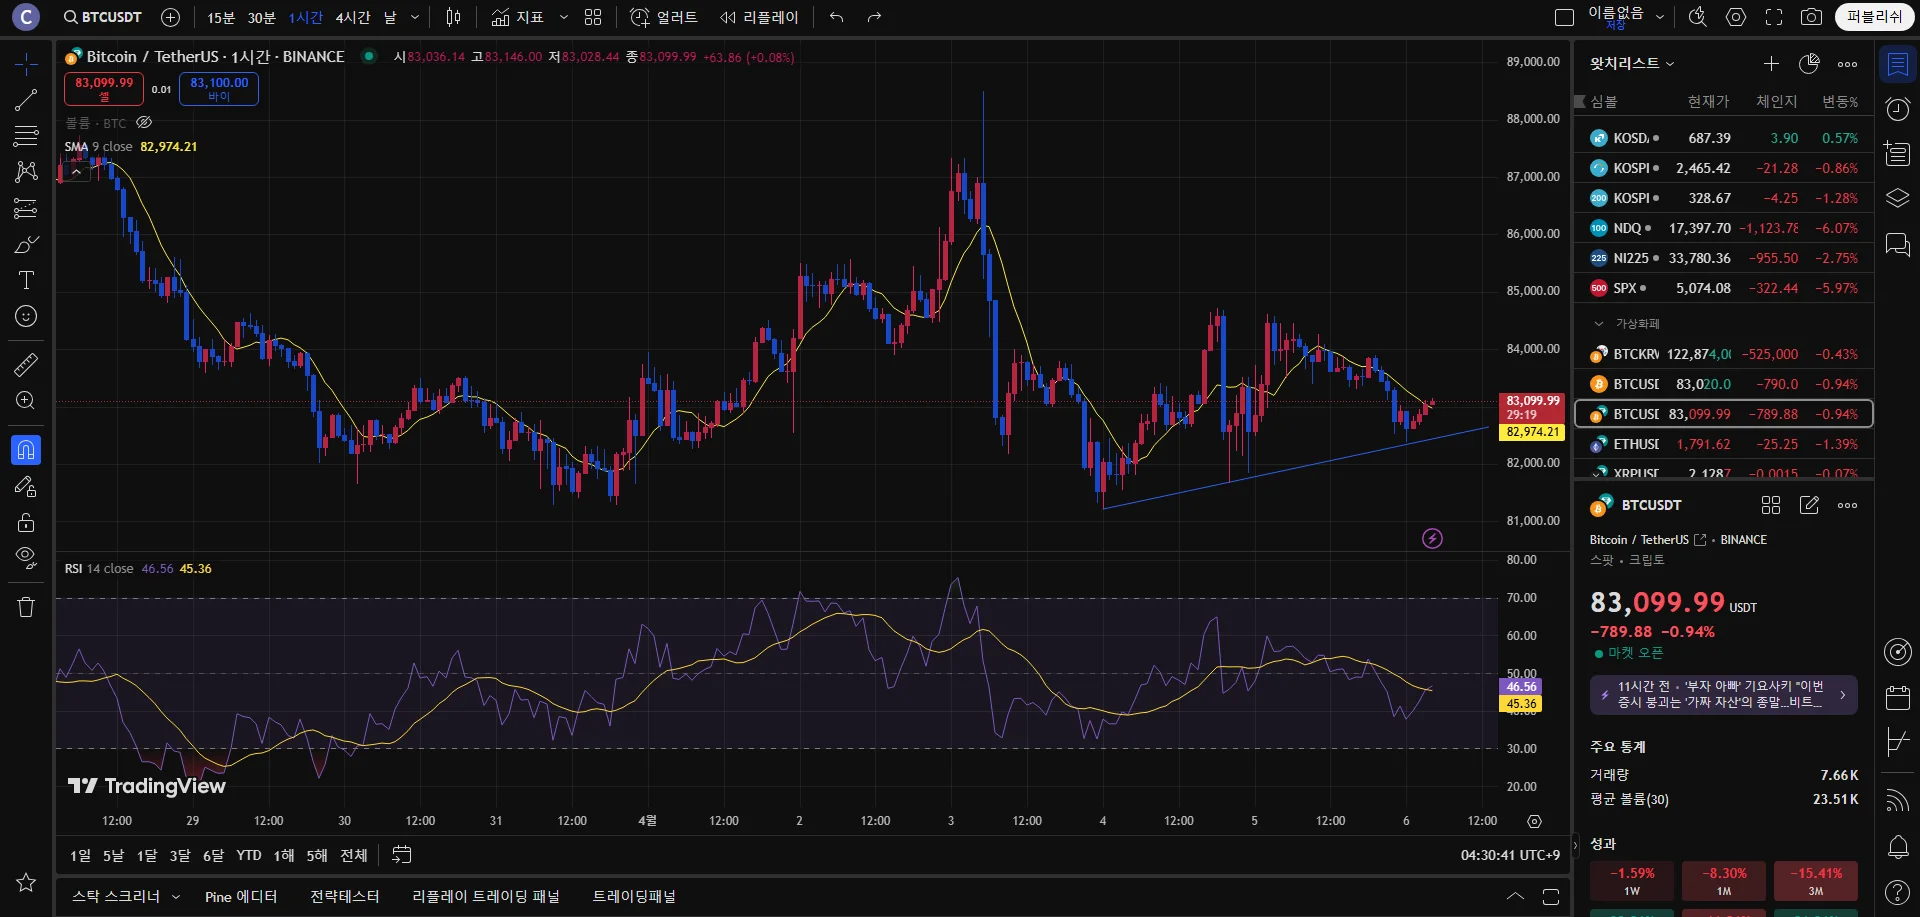Redo the last chart action
Viewport: 1920px width, 917px height.
click(x=874, y=17)
